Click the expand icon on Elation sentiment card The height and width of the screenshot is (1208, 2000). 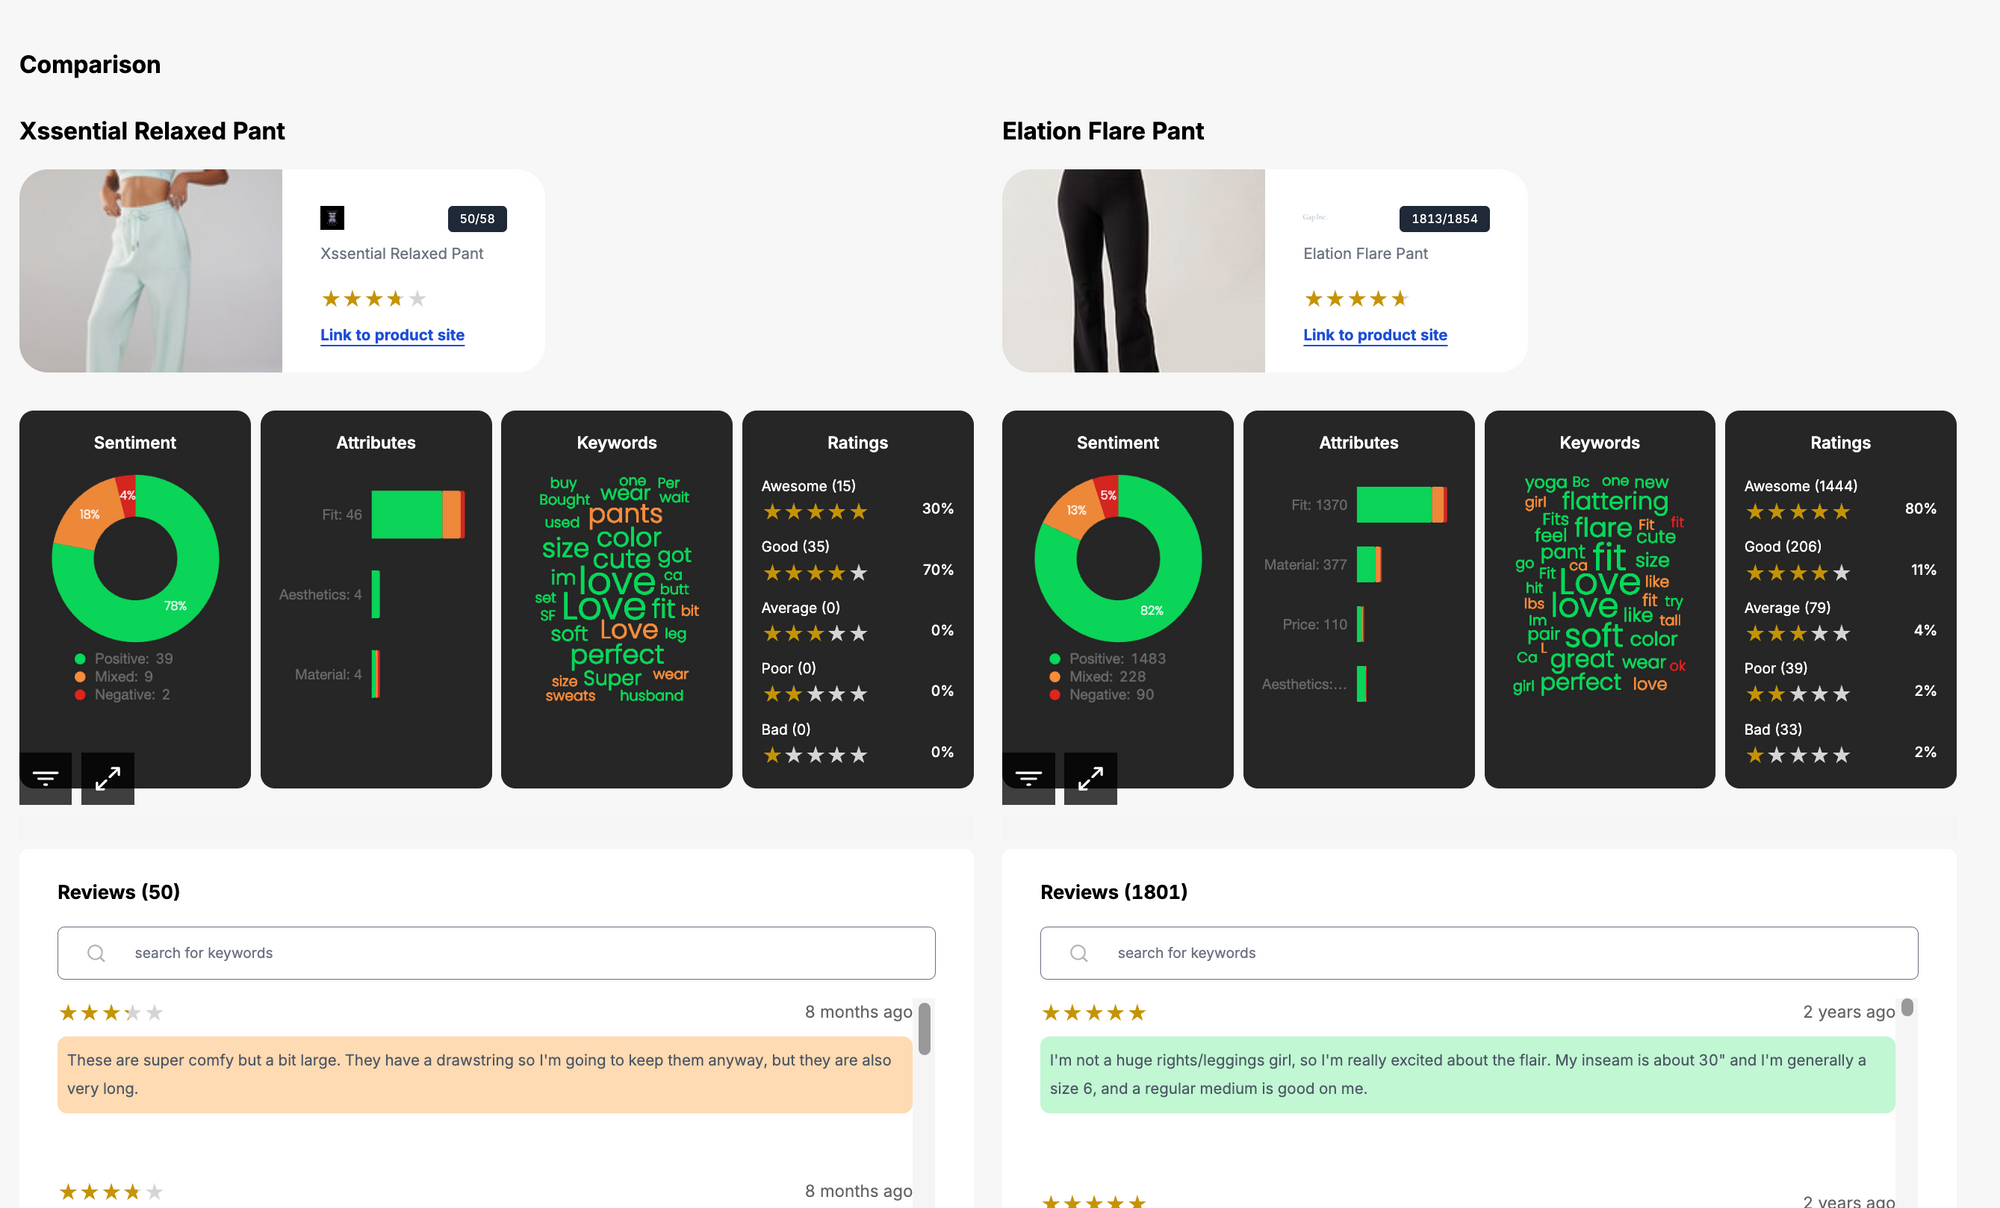[1090, 778]
